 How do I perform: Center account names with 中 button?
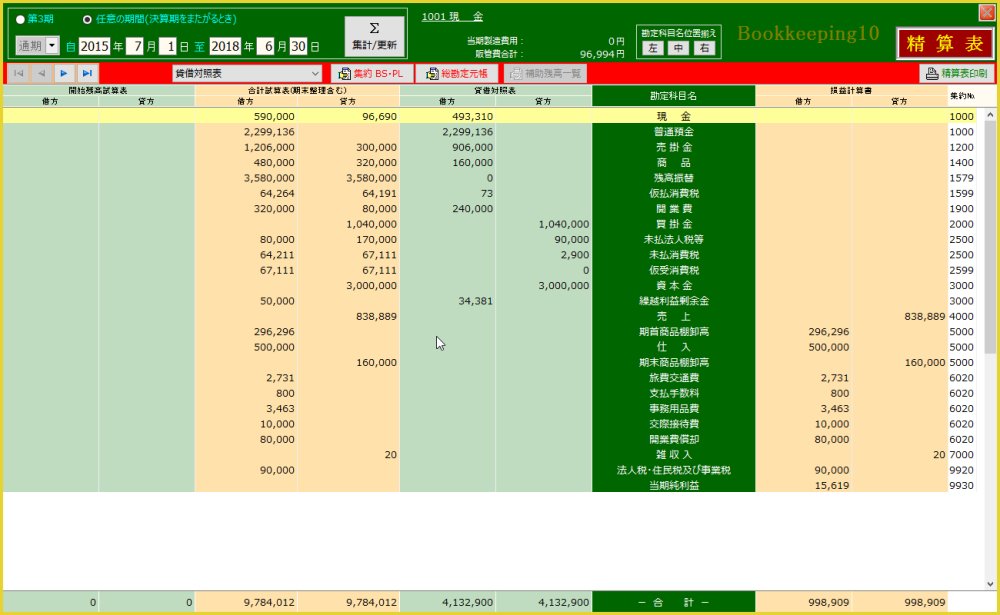pos(678,47)
